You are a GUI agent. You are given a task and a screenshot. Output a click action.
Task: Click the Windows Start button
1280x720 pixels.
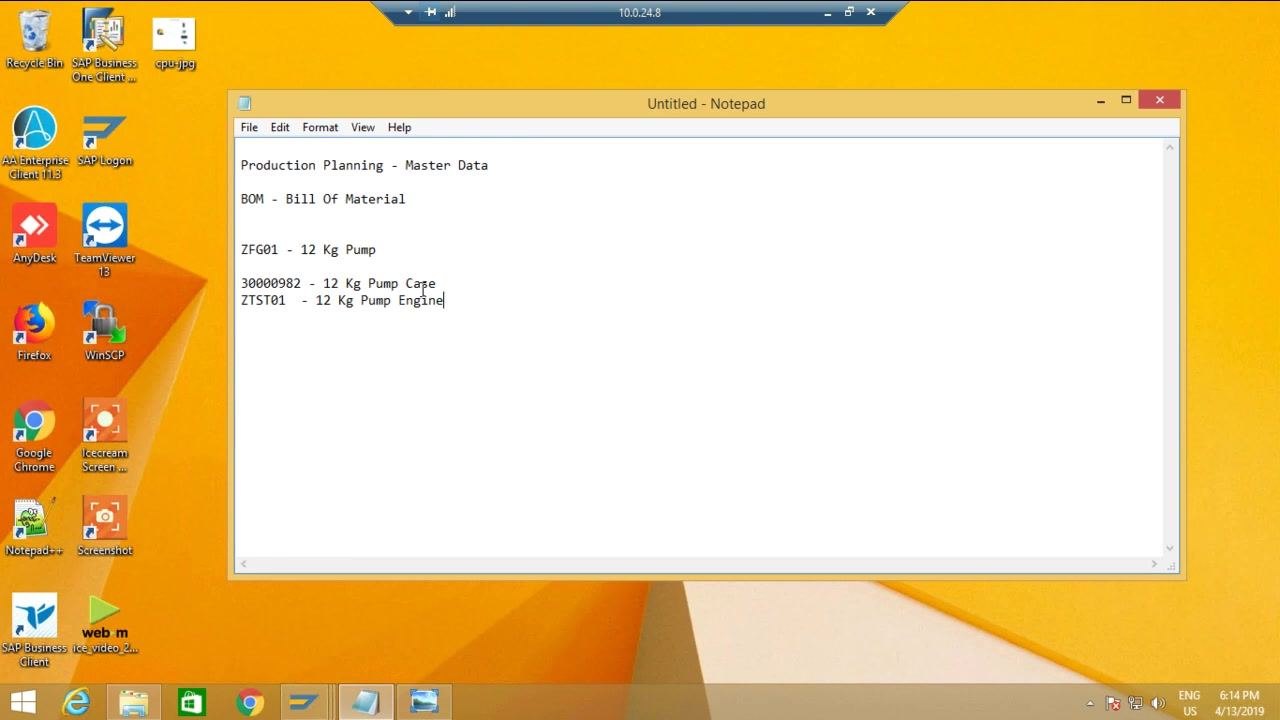[22, 702]
